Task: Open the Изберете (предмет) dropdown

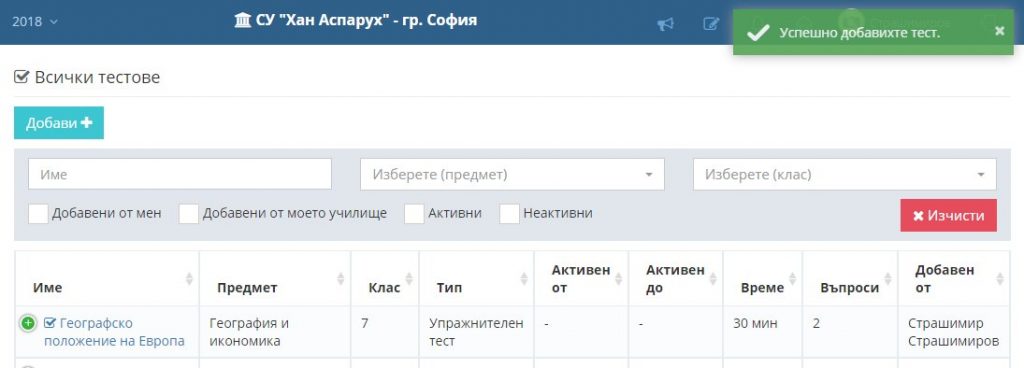Action: (x=512, y=174)
